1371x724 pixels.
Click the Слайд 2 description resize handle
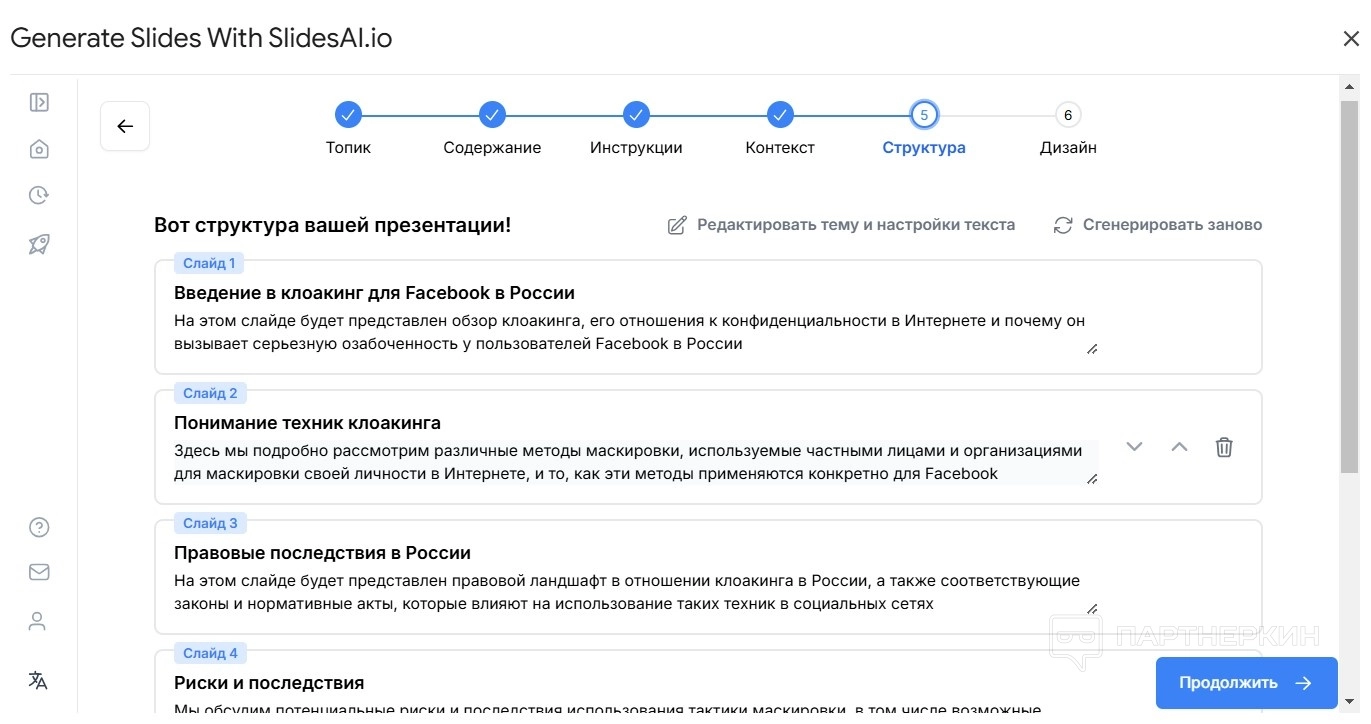click(1092, 479)
